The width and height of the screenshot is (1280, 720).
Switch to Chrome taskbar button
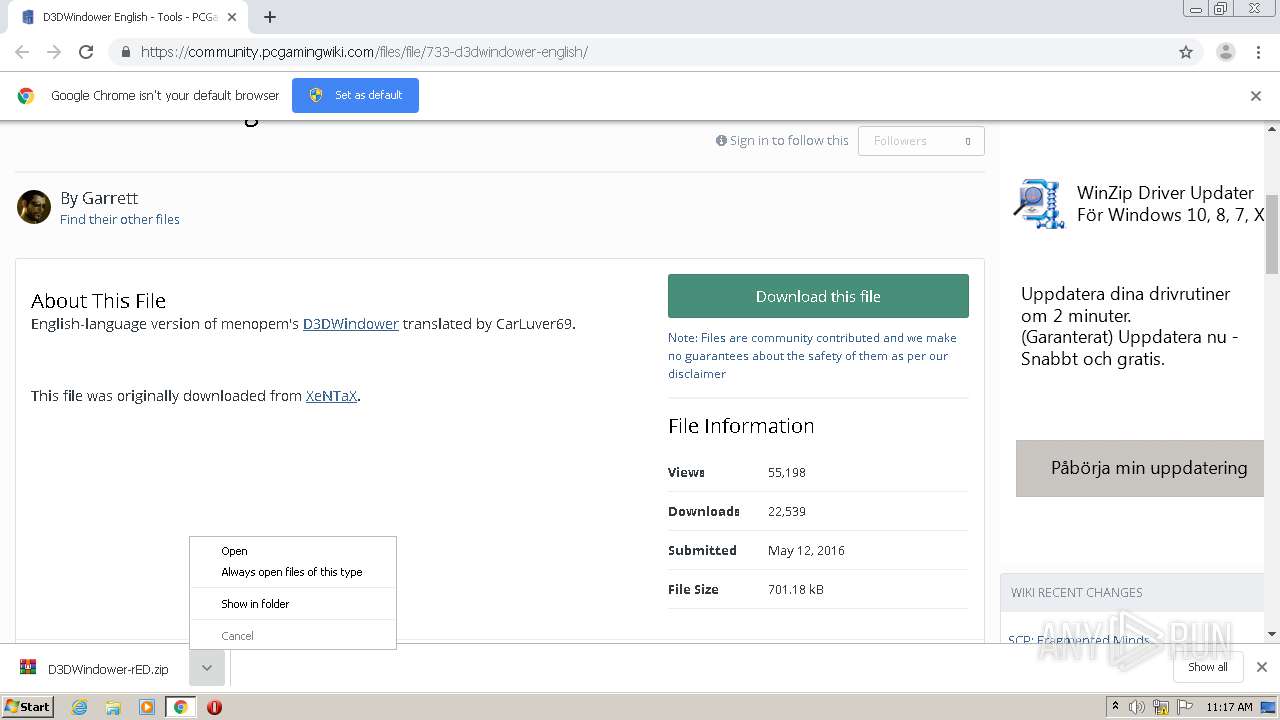click(180, 707)
